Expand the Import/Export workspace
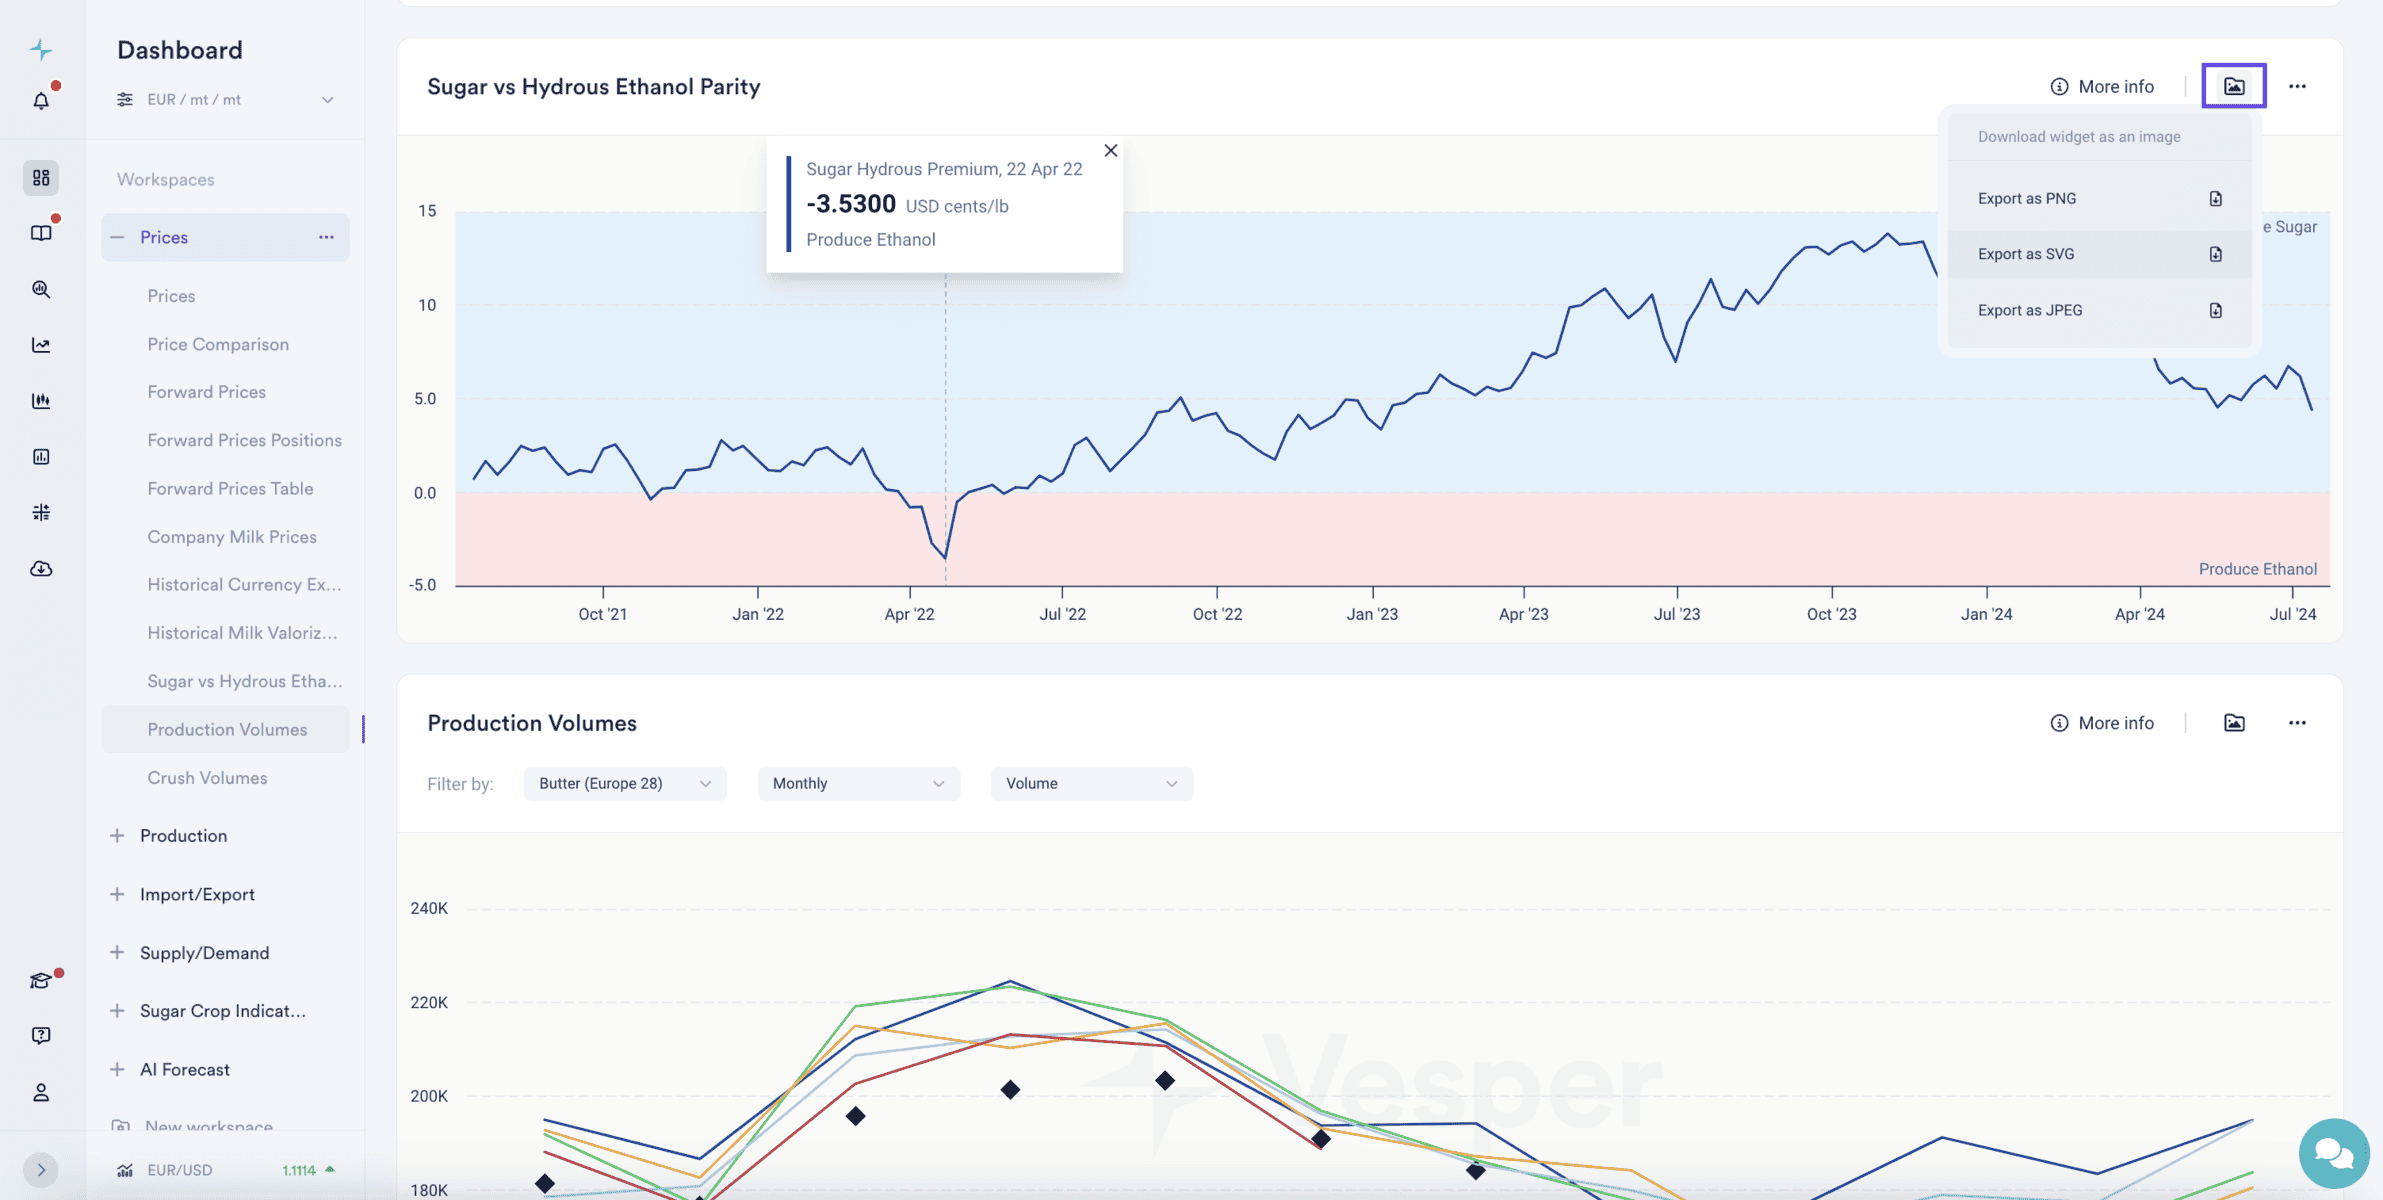2383x1200 pixels. click(x=117, y=894)
